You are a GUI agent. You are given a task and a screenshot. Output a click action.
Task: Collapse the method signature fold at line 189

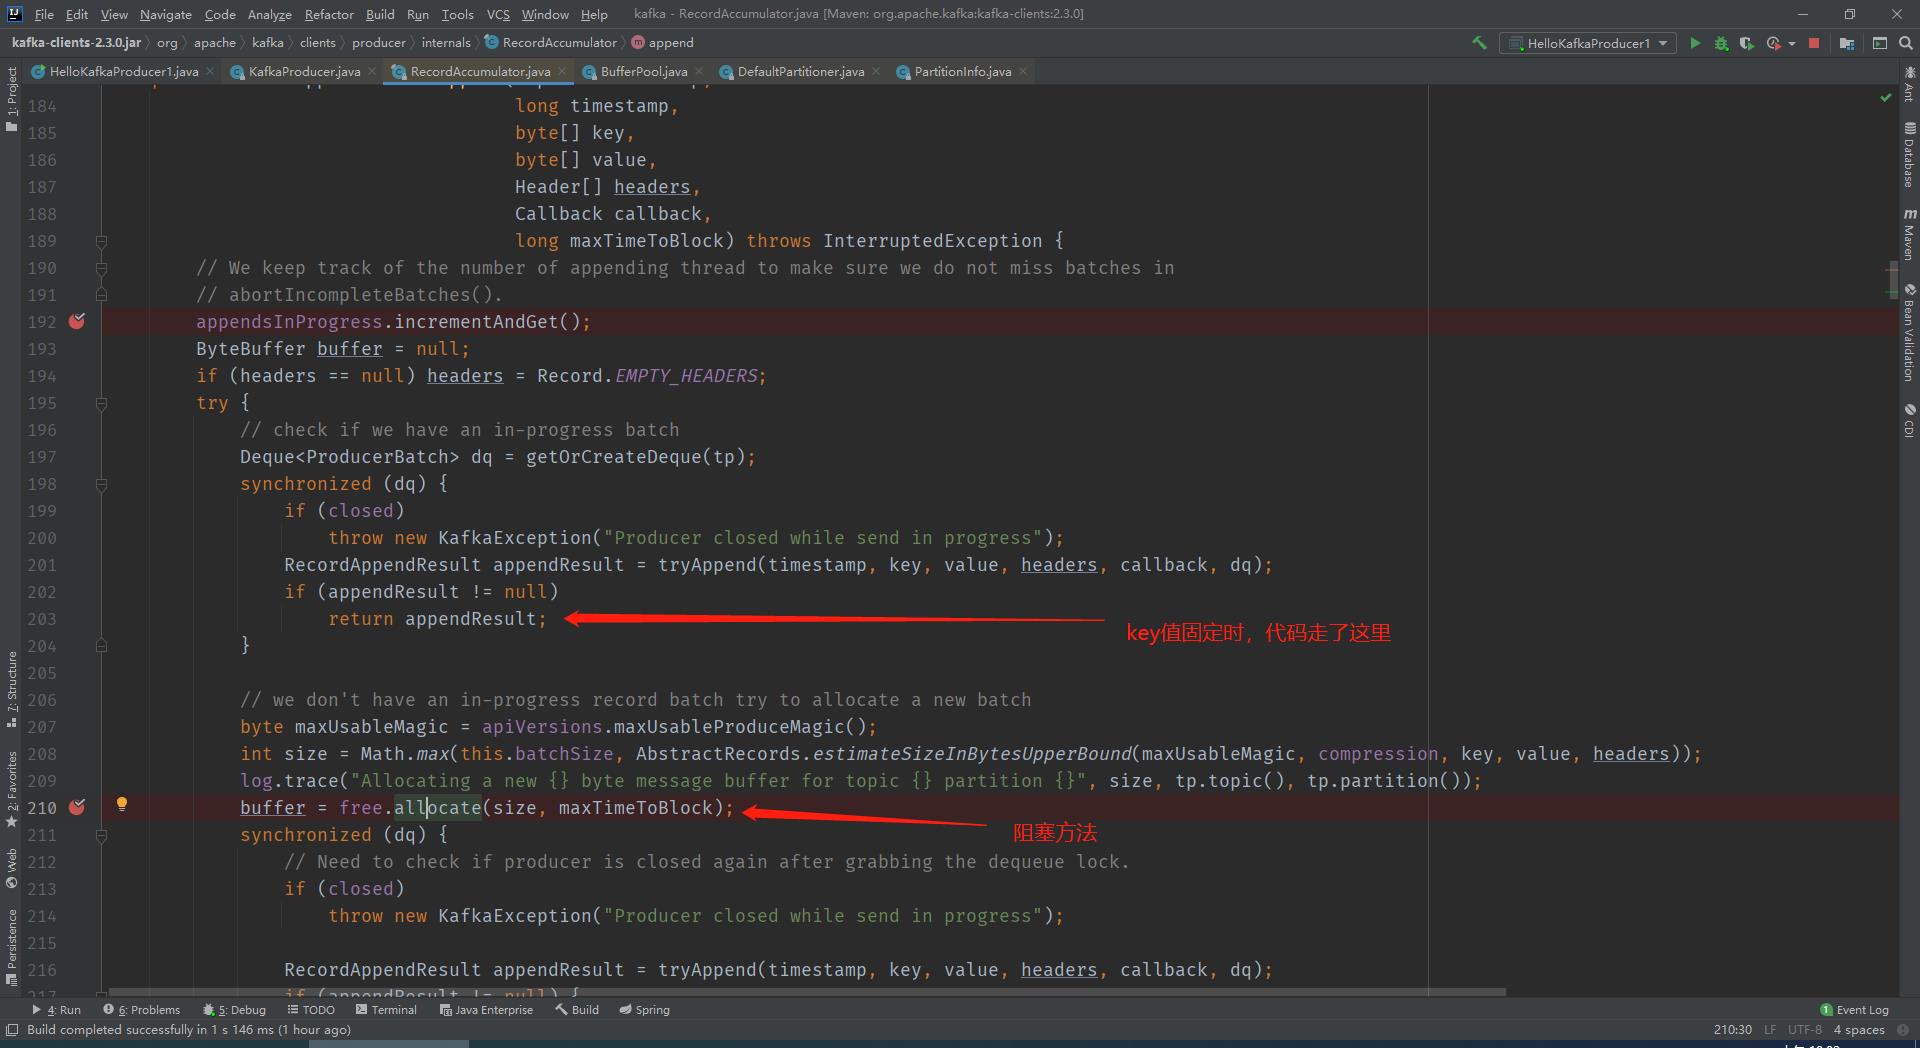pyautogui.click(x=101, y=241)
